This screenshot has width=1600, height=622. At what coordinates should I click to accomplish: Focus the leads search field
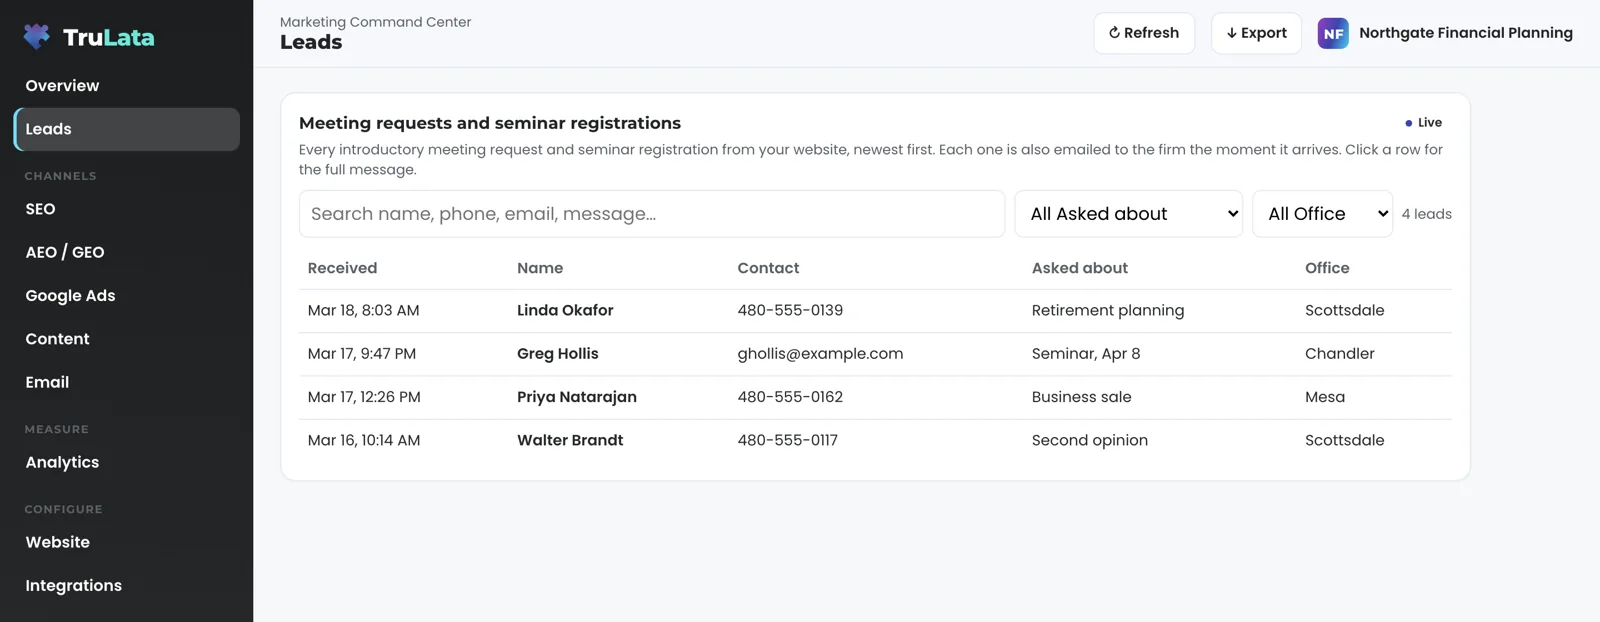(652, 214)
